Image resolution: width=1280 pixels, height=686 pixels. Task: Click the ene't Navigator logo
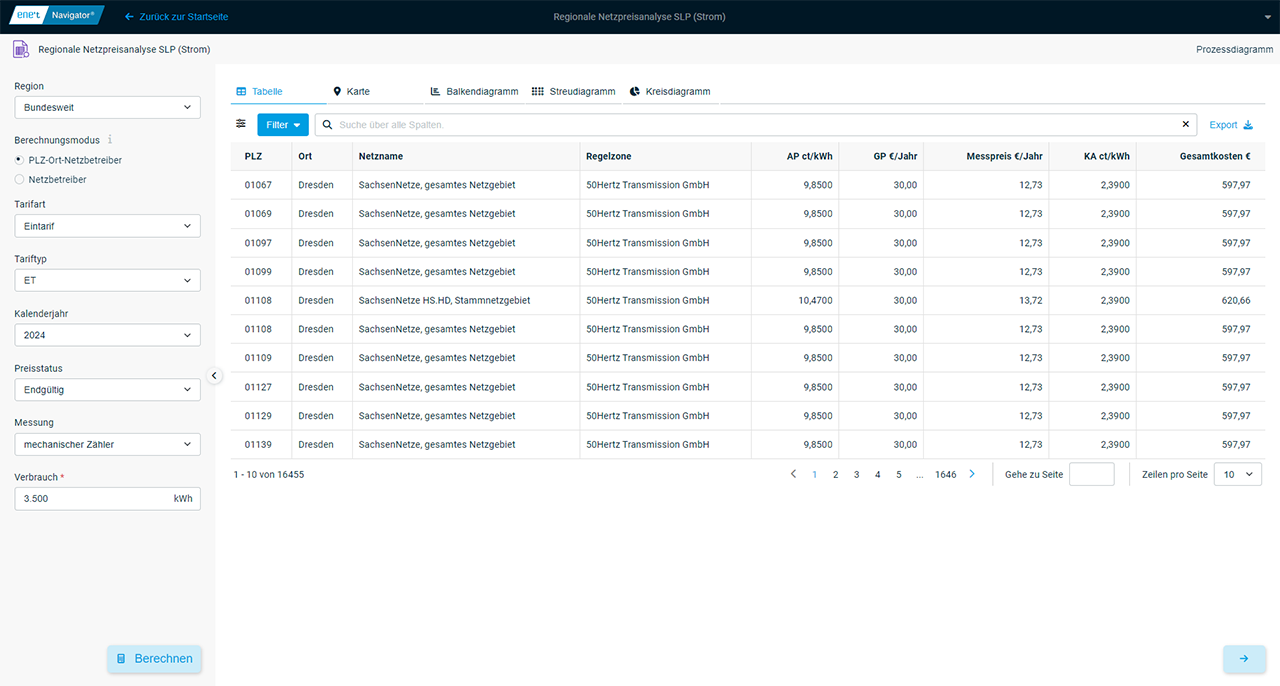57,16
